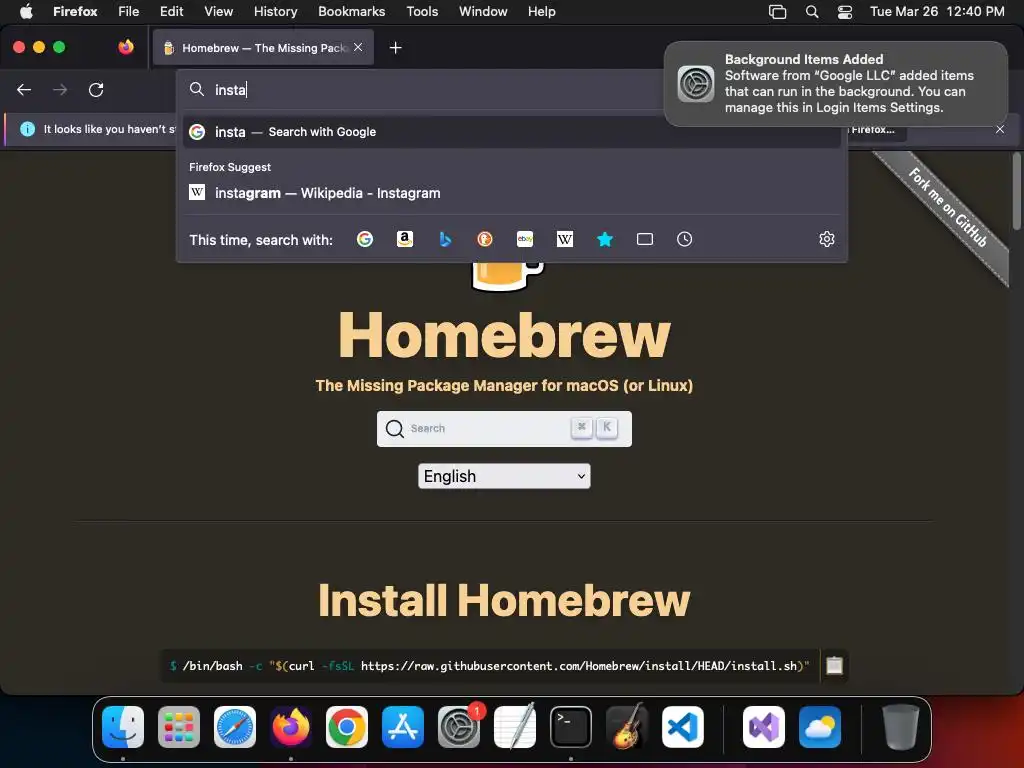
Task: Open the Apple menu
Action: [26, 11]
